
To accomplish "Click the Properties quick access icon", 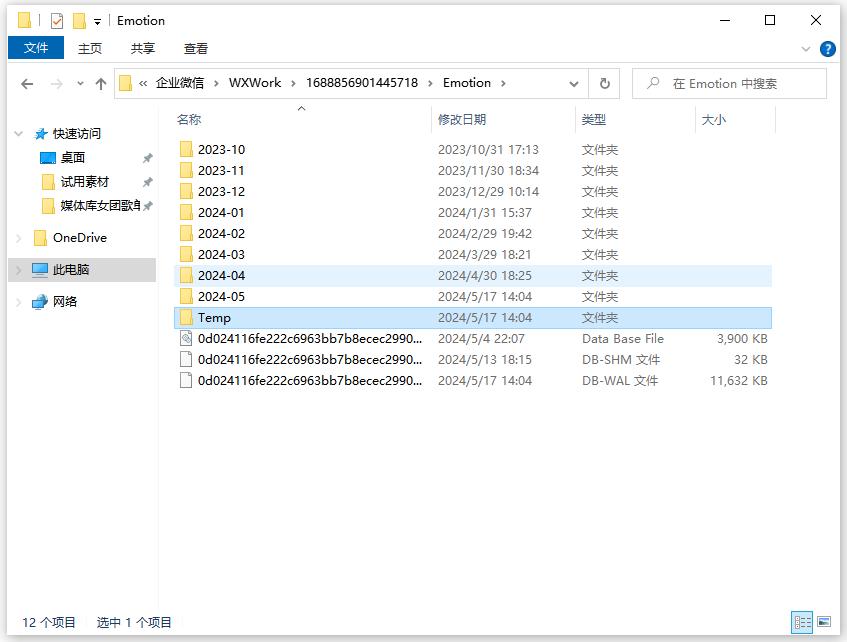I will (x=57, y=20).
